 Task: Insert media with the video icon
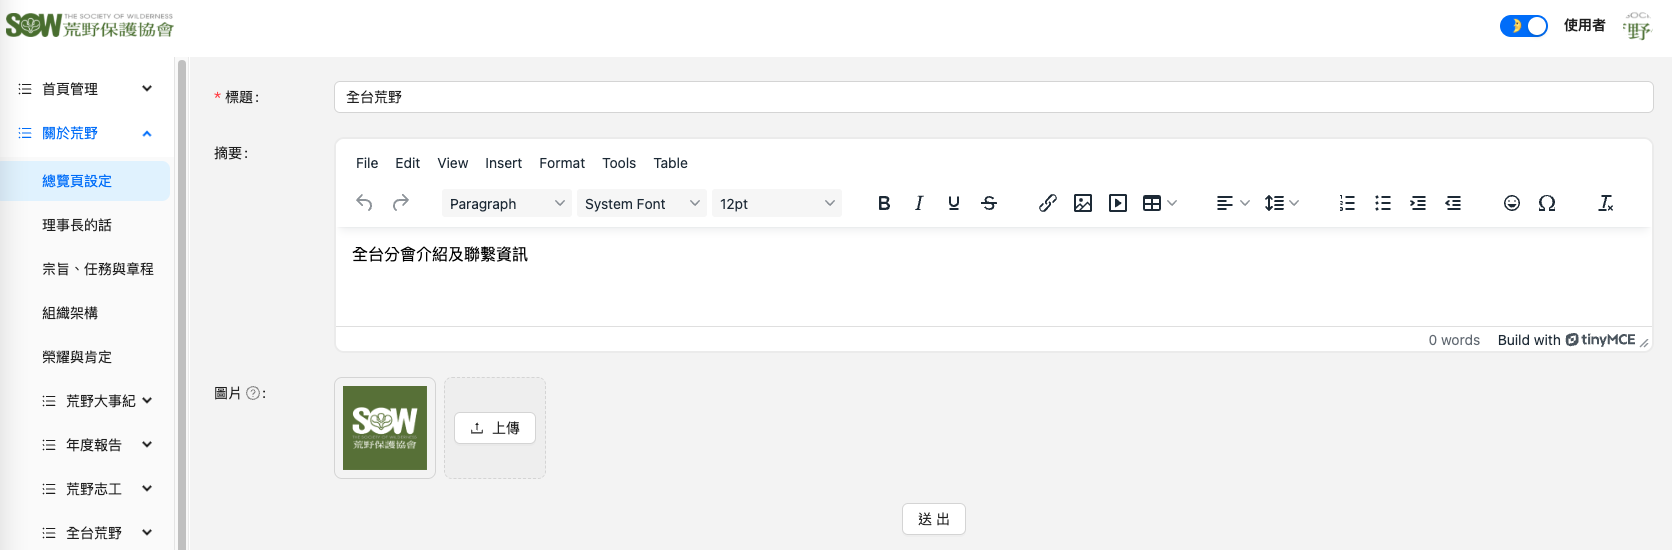tap(1118, 203)
